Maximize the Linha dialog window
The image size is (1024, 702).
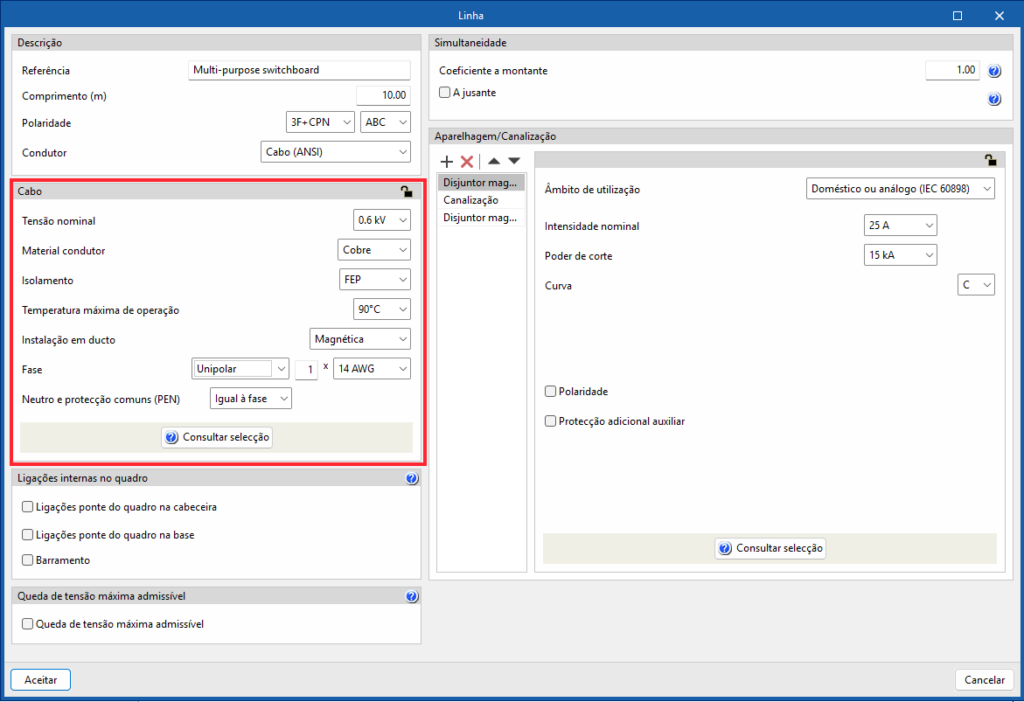coord(957,16)
